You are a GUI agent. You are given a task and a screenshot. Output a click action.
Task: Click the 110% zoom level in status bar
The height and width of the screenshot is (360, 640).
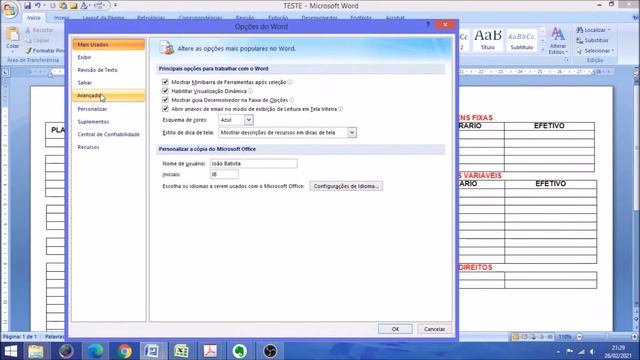(x=565, y=337)
